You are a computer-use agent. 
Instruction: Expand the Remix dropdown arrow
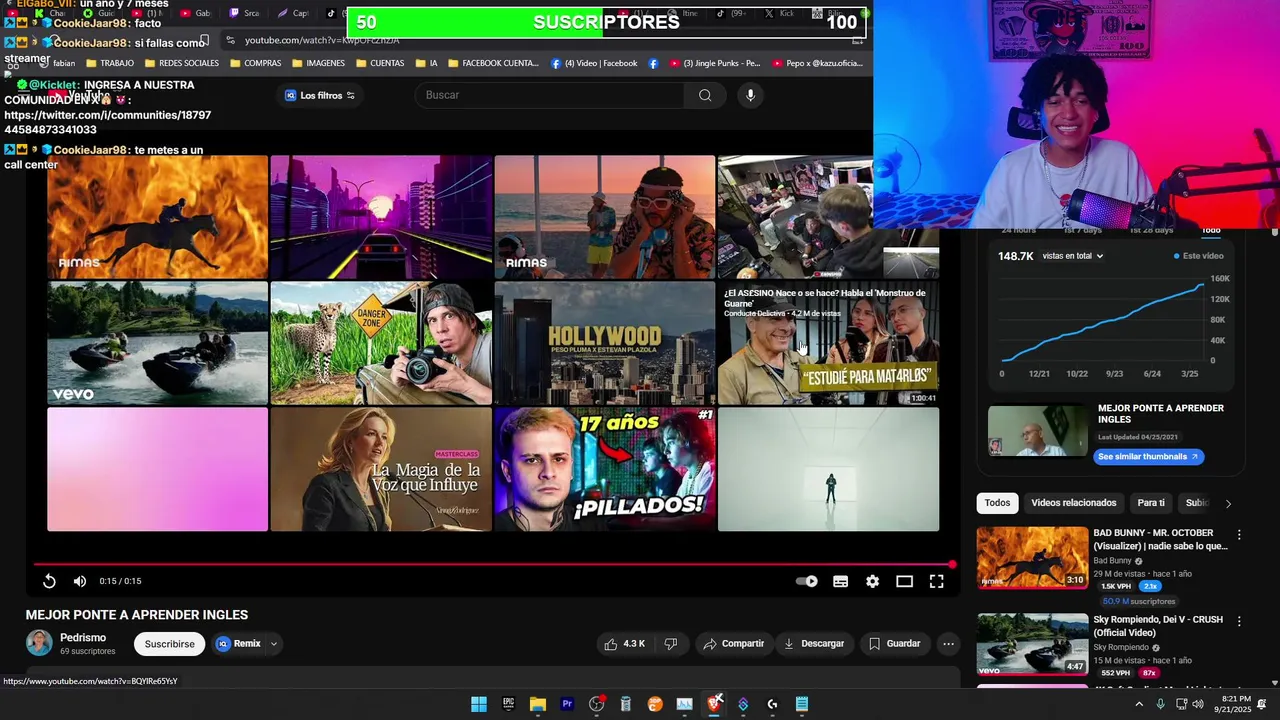[x=273, y=644]
